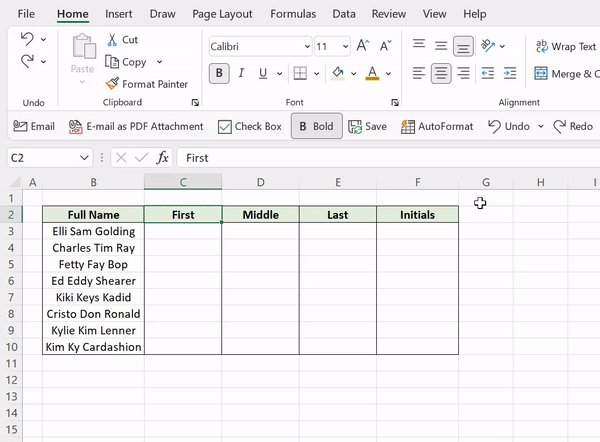Viewport: 600px width, 442px height.
Task: Switch to Page Layout tab
Action: click(222, 14)
